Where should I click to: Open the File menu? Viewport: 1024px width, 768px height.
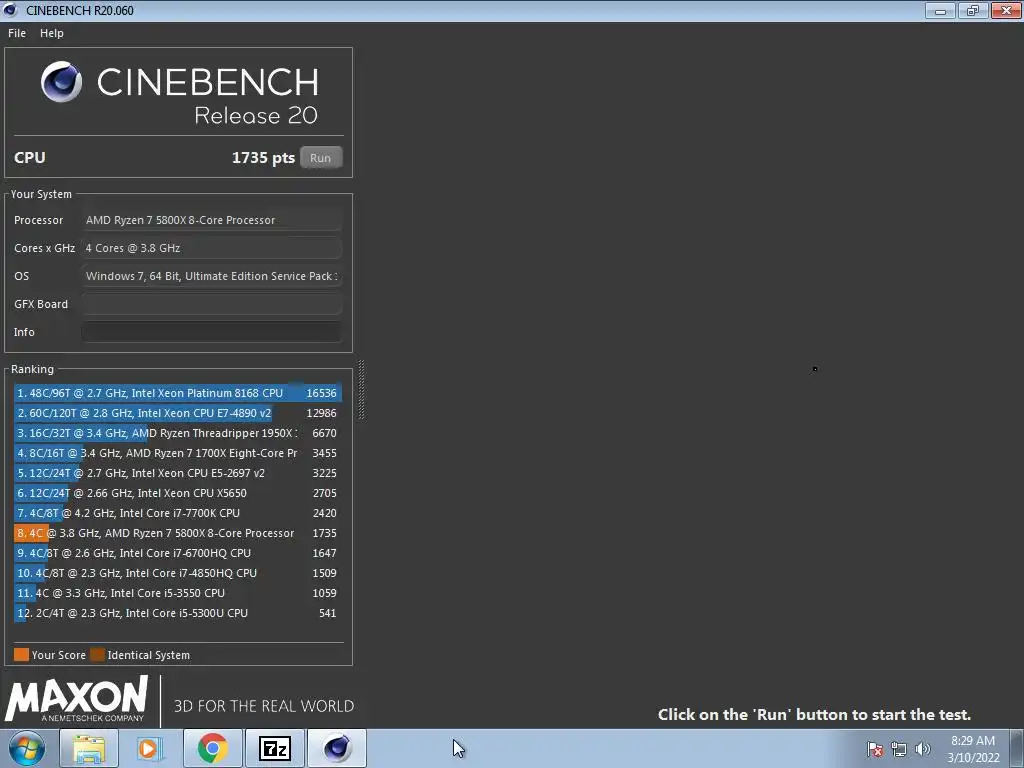pyautogui.click(x=17, y=33)
